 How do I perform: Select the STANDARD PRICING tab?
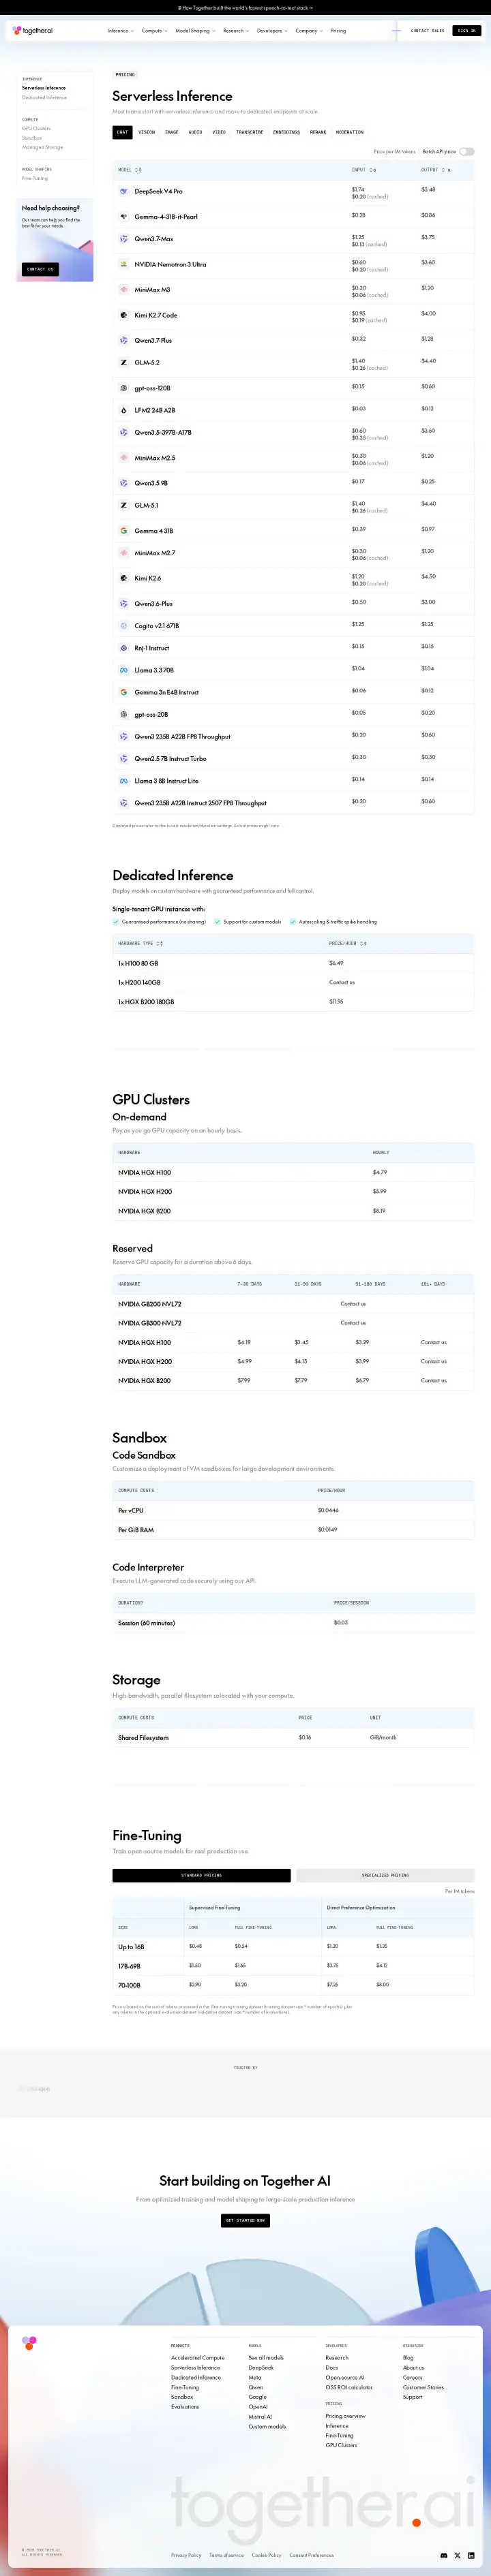click(x=201, y=1875)
